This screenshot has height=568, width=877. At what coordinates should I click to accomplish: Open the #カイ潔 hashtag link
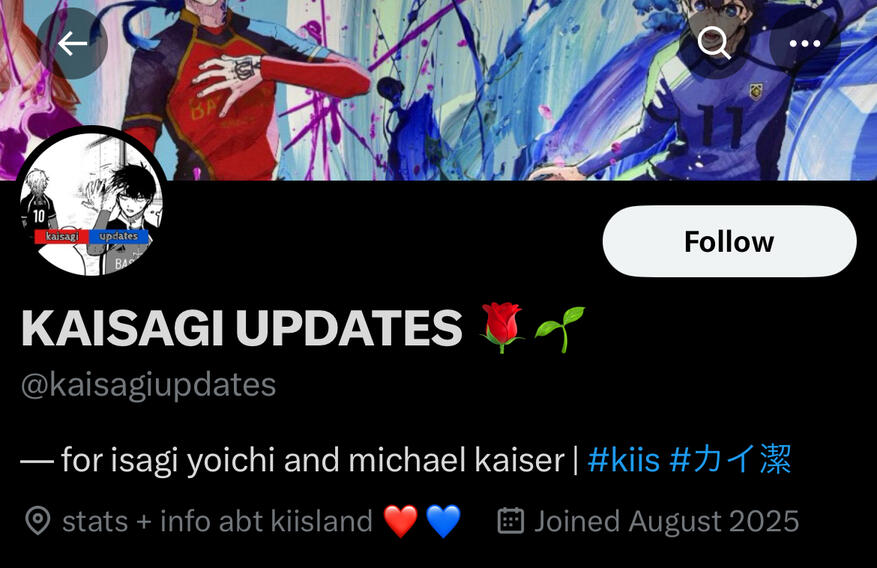[x=730, y=460]
